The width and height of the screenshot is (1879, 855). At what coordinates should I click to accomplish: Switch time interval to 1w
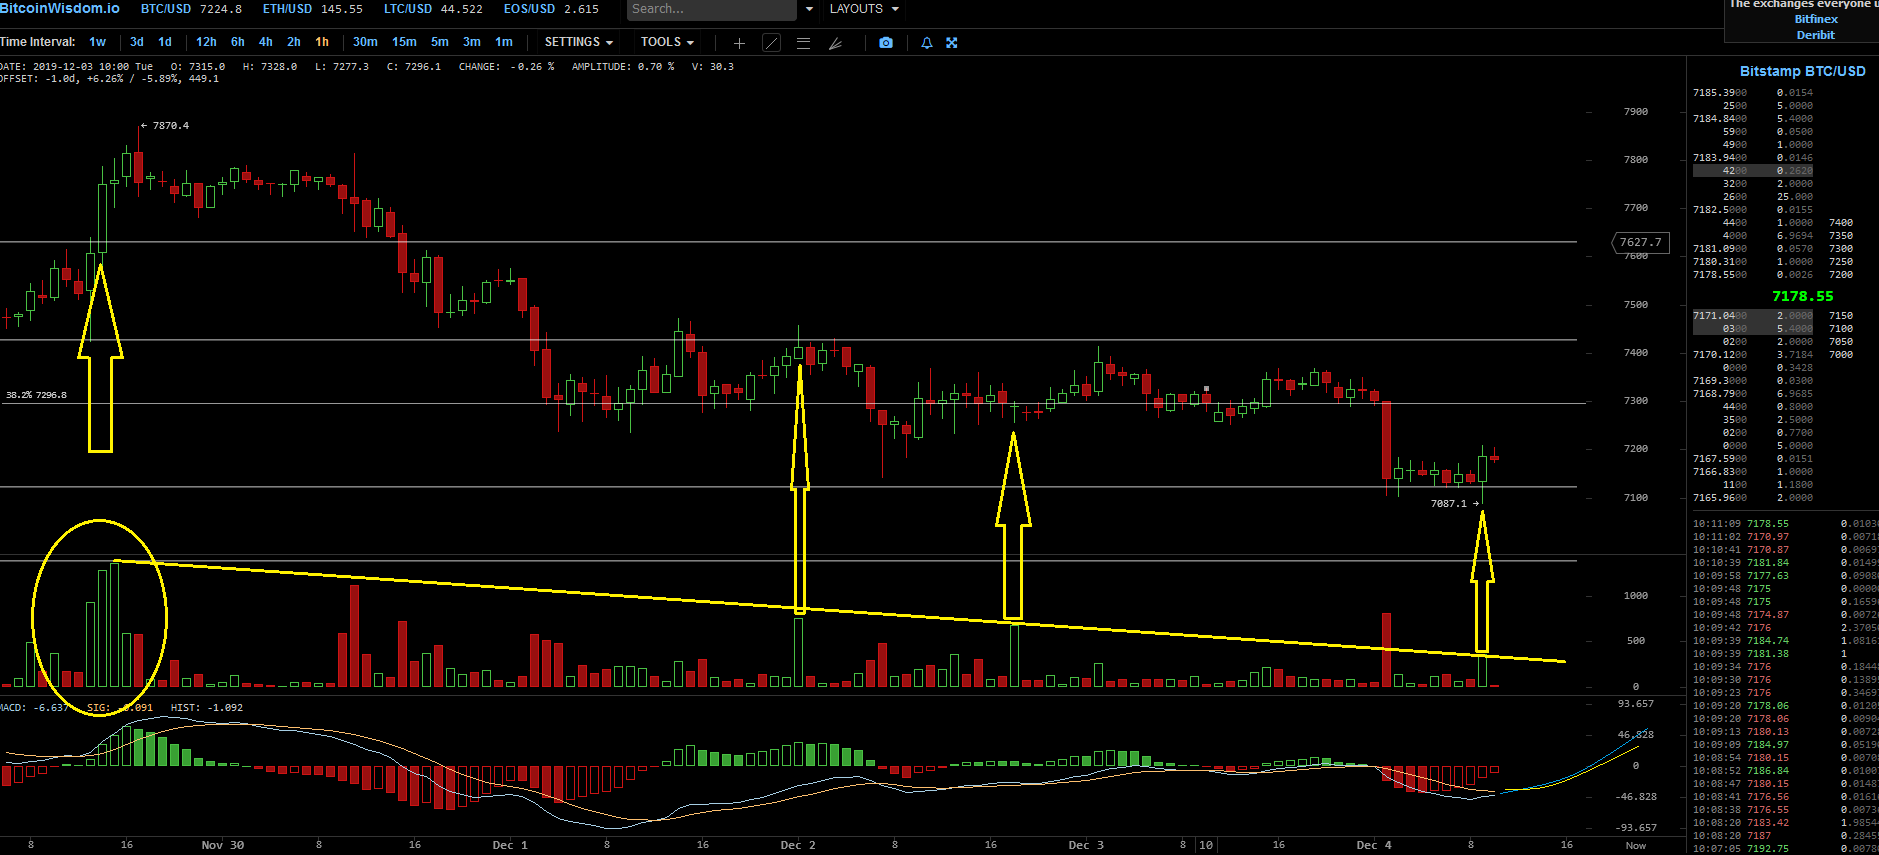(x=97, y=42)
